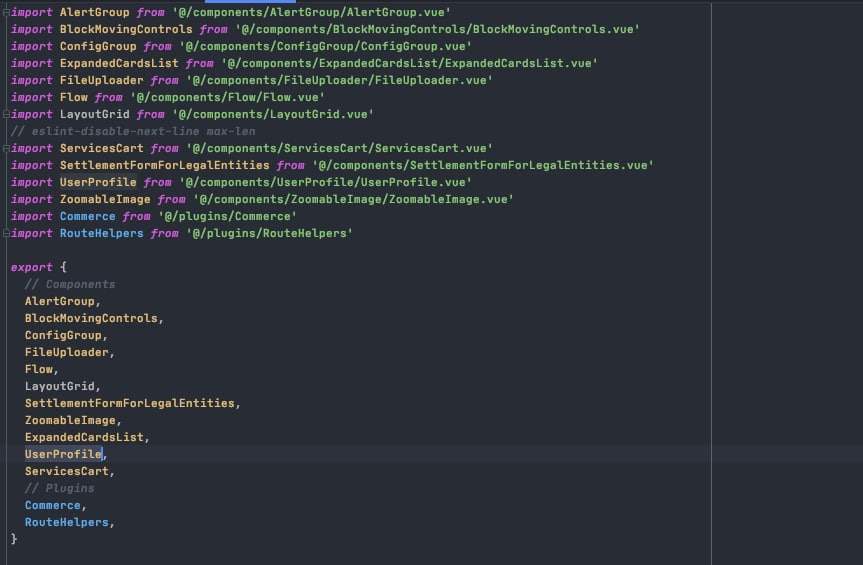Toggle fold marker beside ServicesCart import line
Screen dimensions: 863x565
coord(6,149)
